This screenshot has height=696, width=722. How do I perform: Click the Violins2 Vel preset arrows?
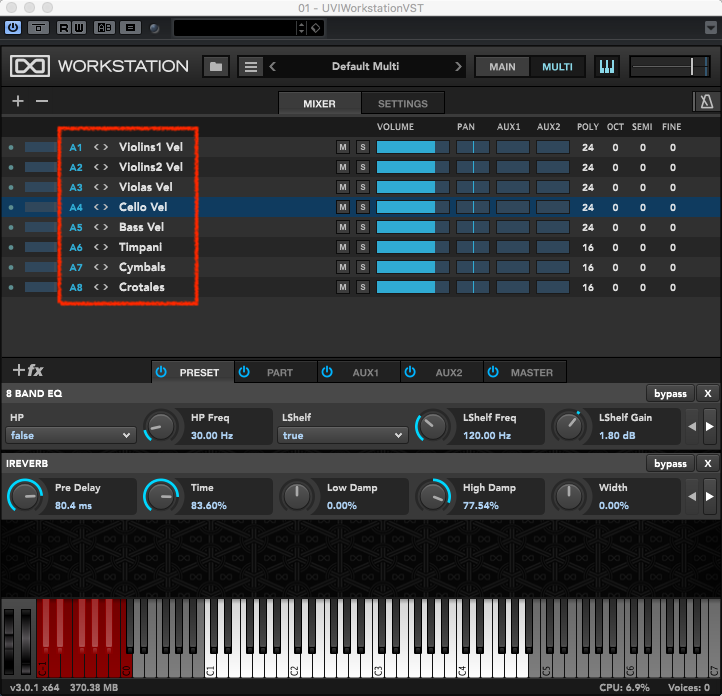(x=101, y=167)
